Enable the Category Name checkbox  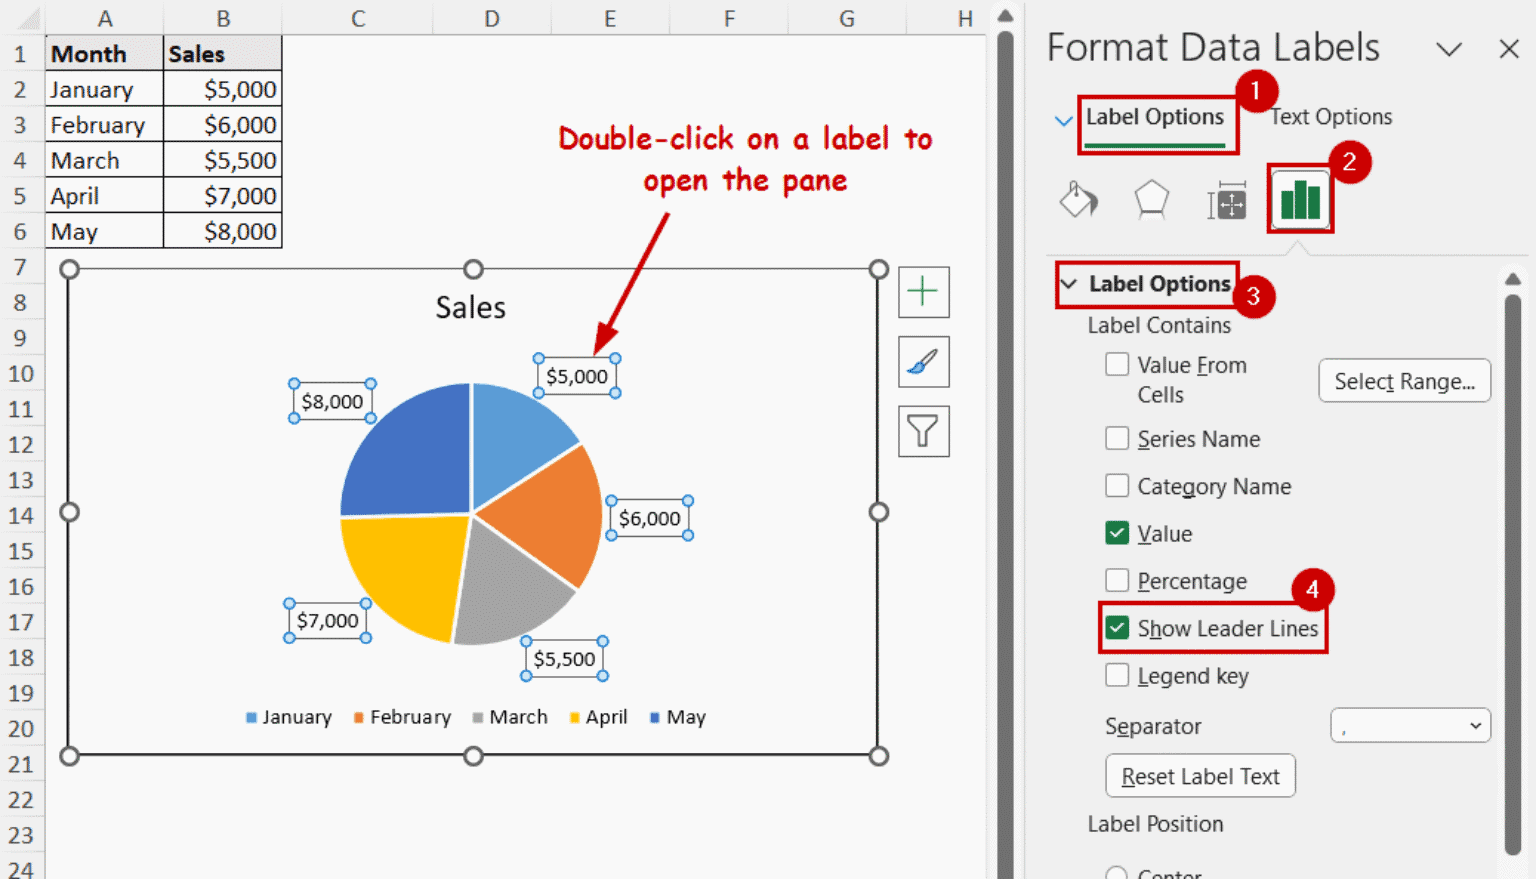1117,485
